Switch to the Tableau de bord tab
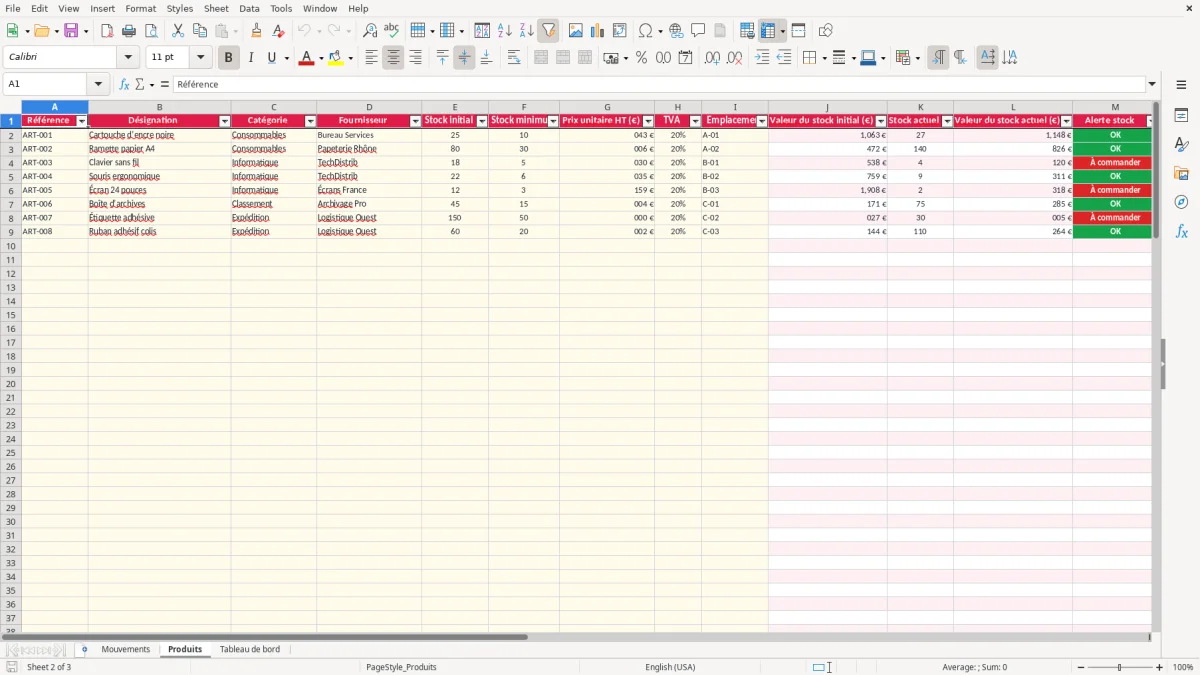Image resolution: width=1200 pixels, height=675 pixels. click(x=250, y=649)
